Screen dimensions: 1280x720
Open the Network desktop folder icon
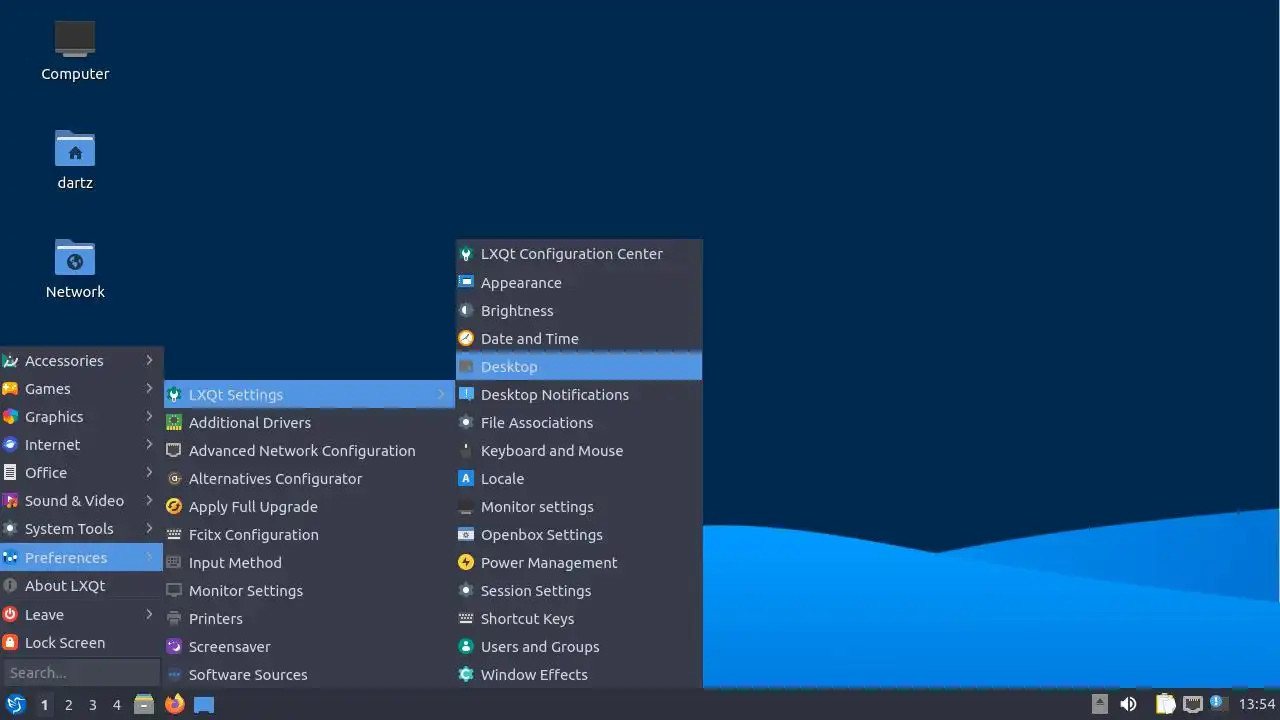pyautogui.click(x=75, y=269)
